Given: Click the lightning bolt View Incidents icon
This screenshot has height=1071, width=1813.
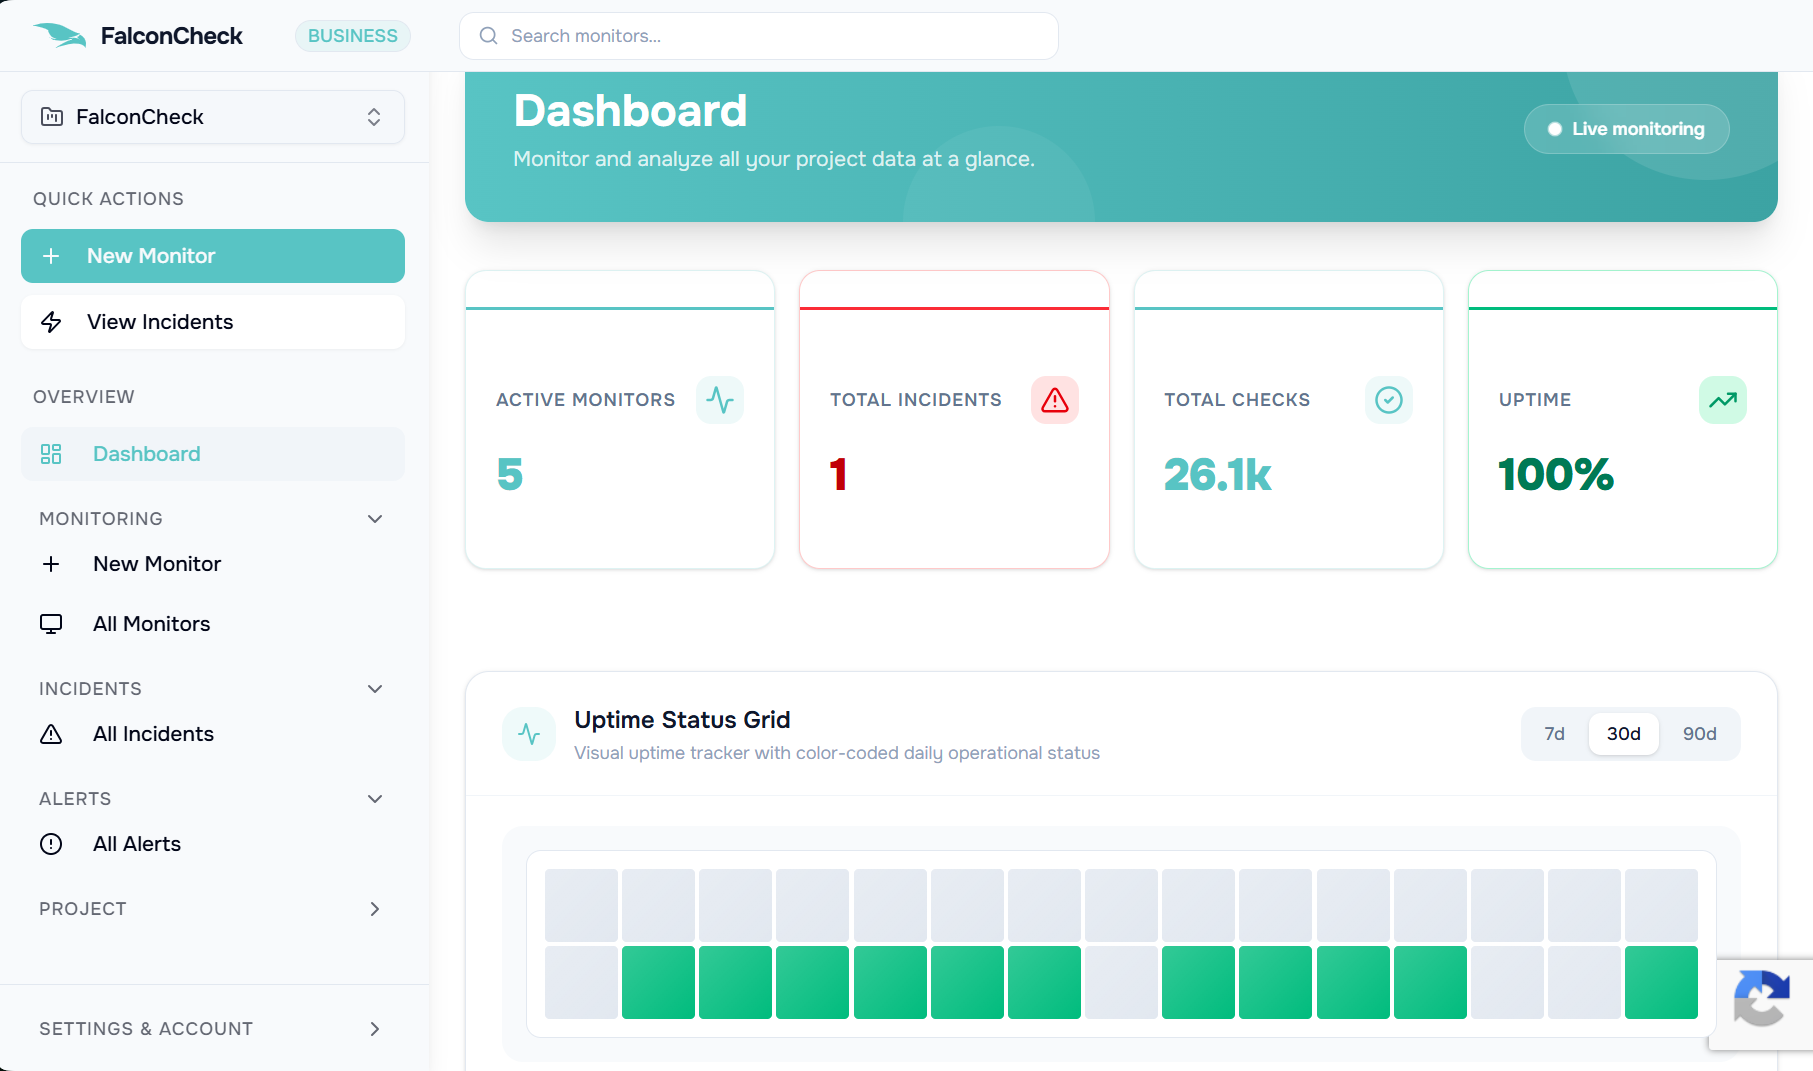Looking at the screenshot, I should point(51,322).
